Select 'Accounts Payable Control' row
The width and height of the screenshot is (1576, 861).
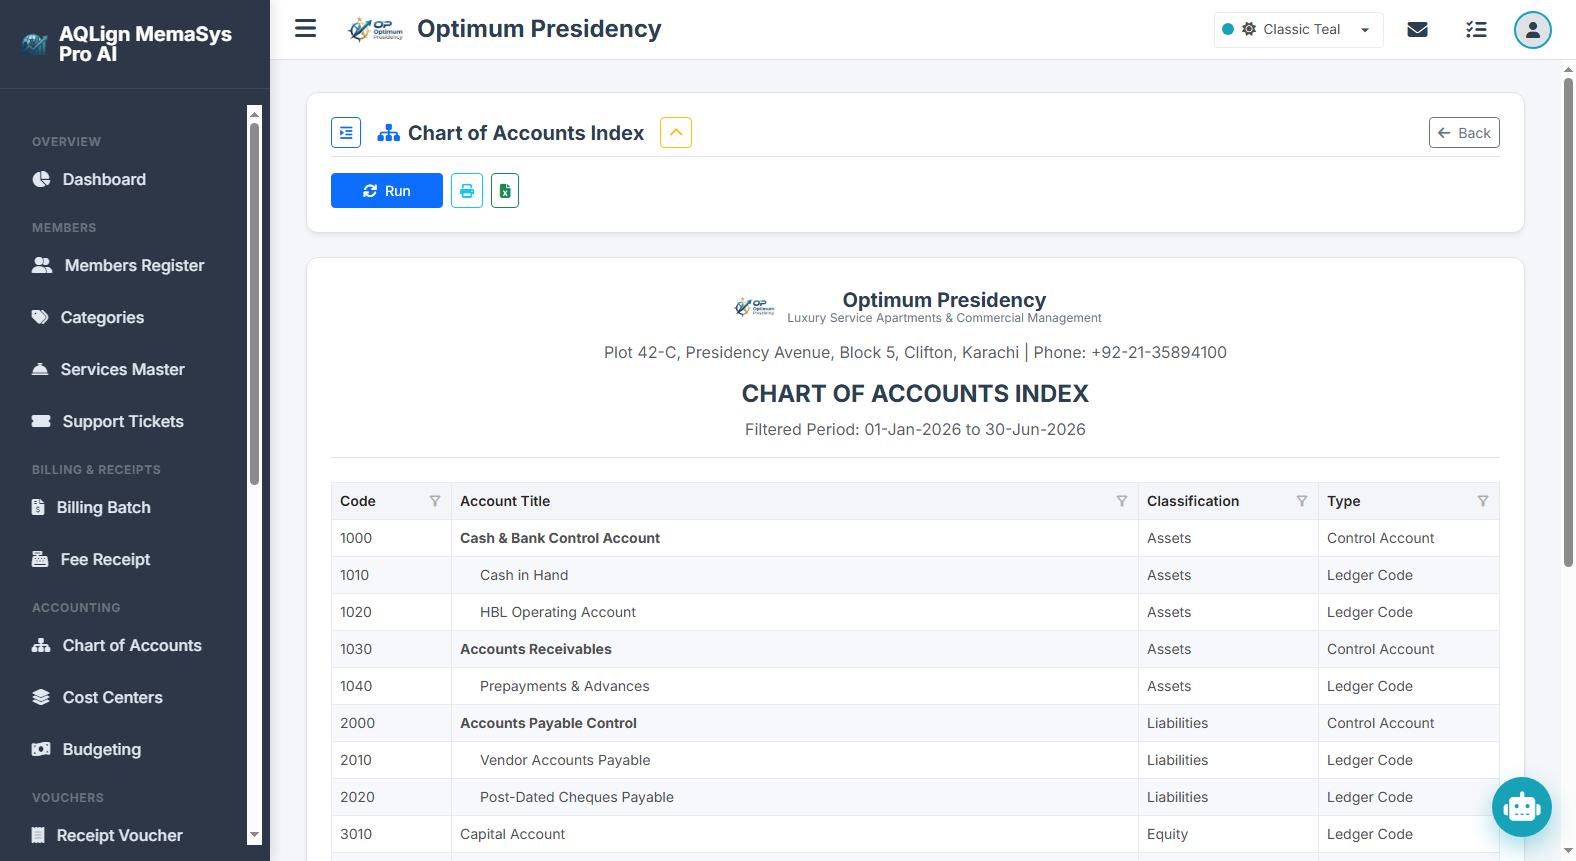pos(915,723)
